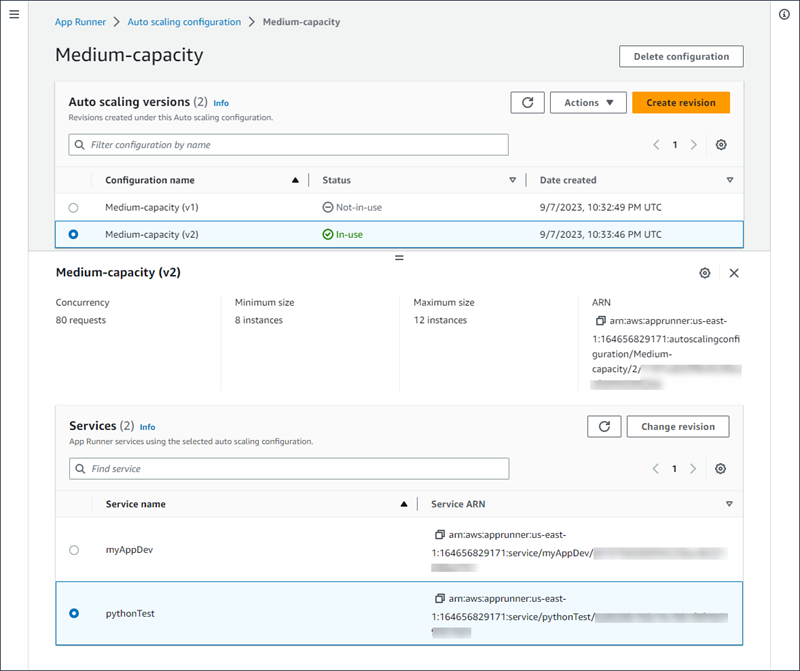Open the Info link beside Services heading
The width and height of the screenshot is (800, 671).
tap(147, 426)
